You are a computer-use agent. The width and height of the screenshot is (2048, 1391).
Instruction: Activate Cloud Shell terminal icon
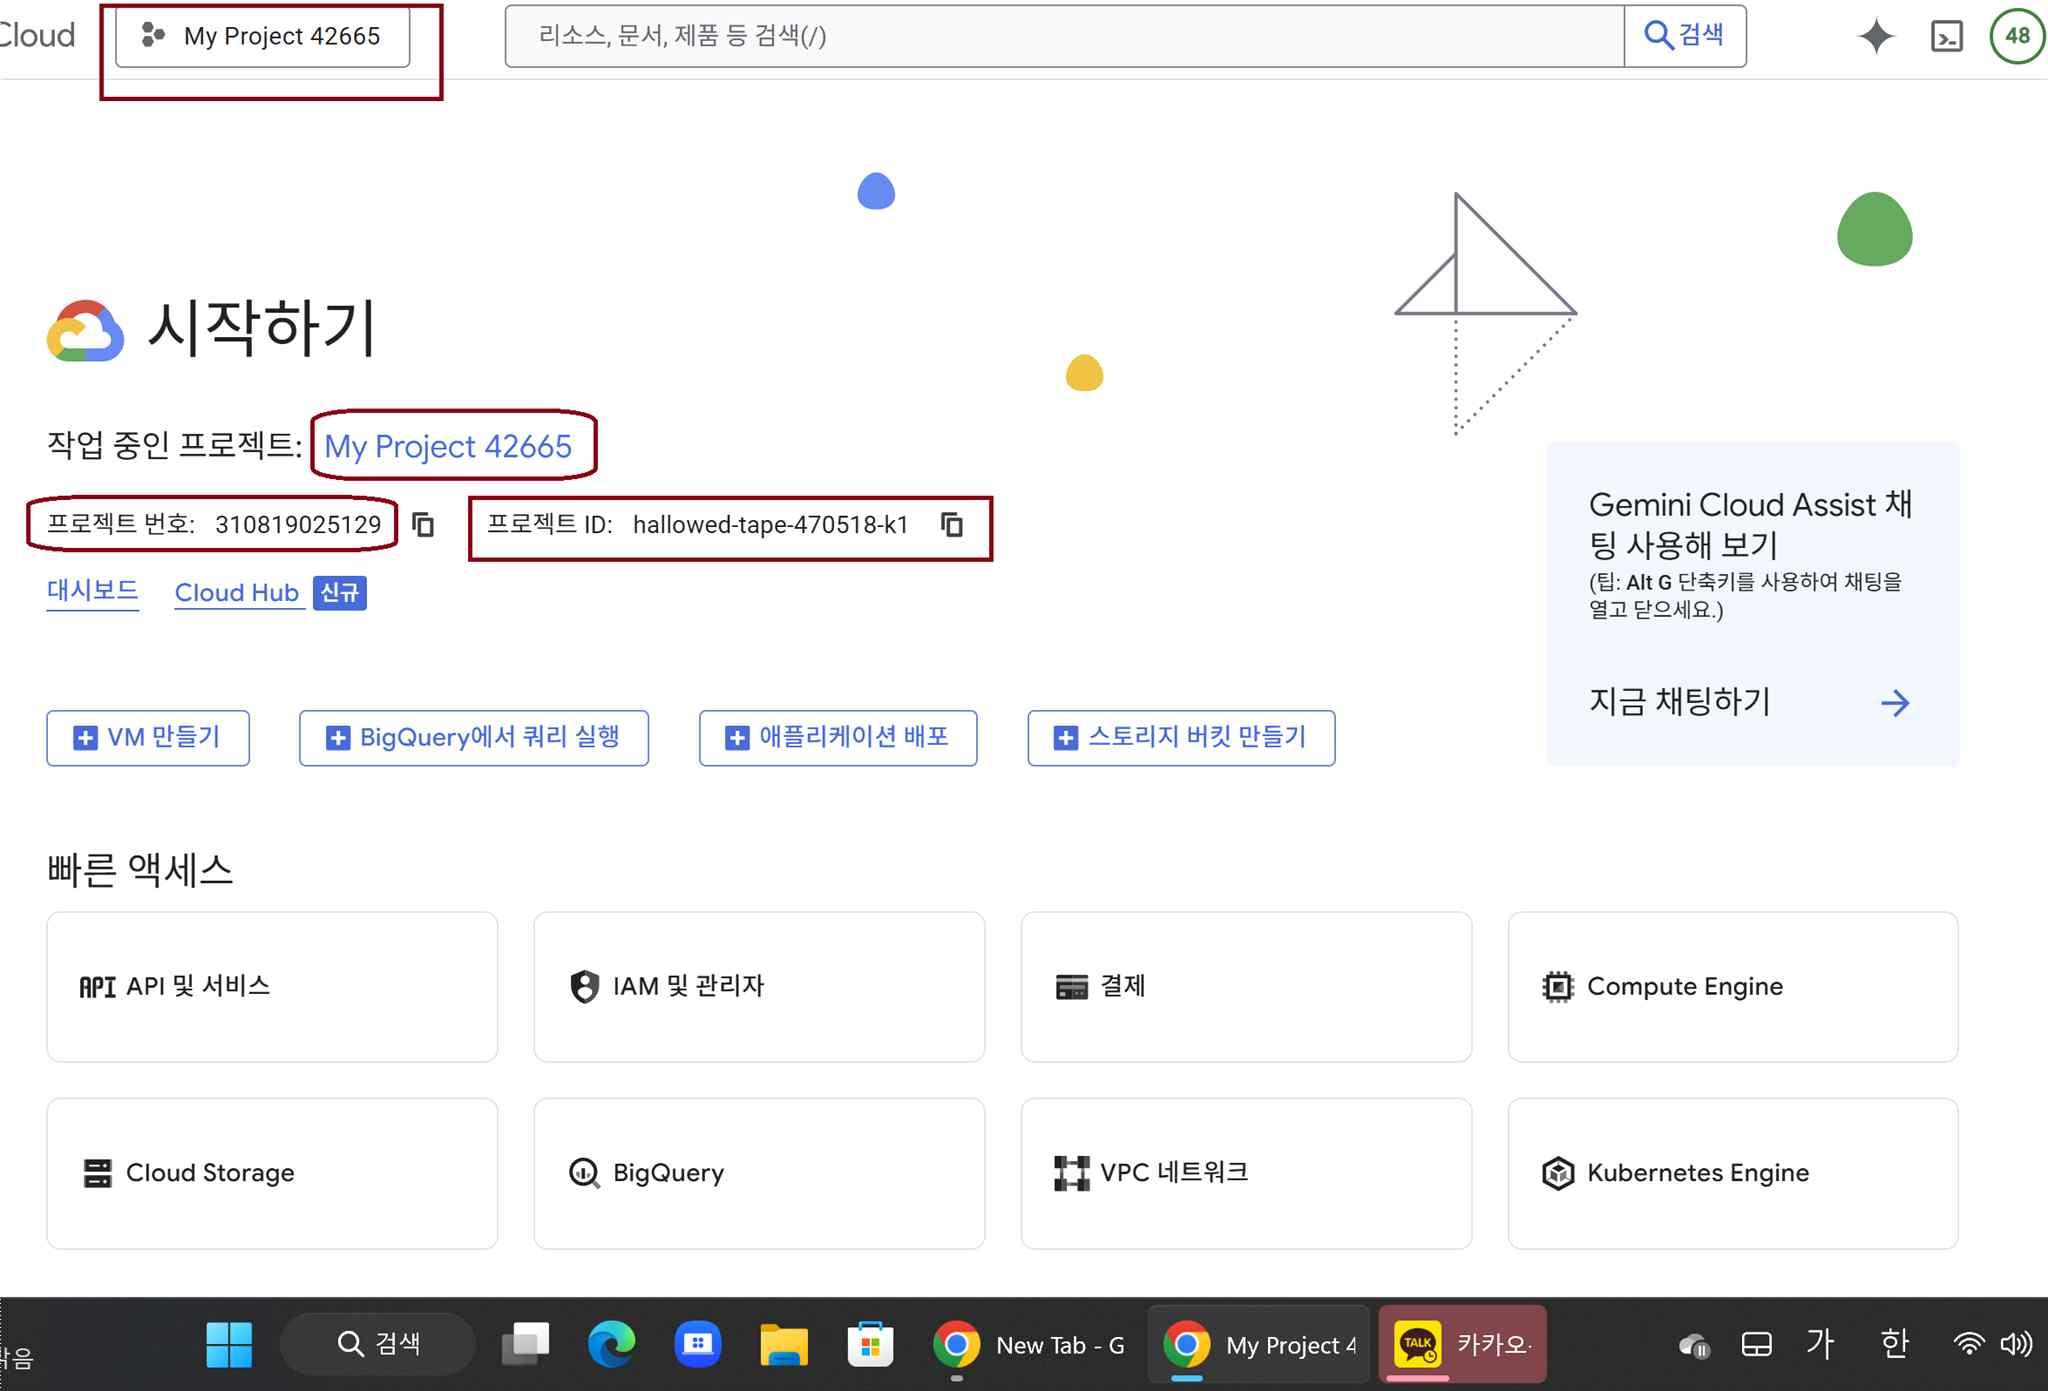coord(1946,37)
